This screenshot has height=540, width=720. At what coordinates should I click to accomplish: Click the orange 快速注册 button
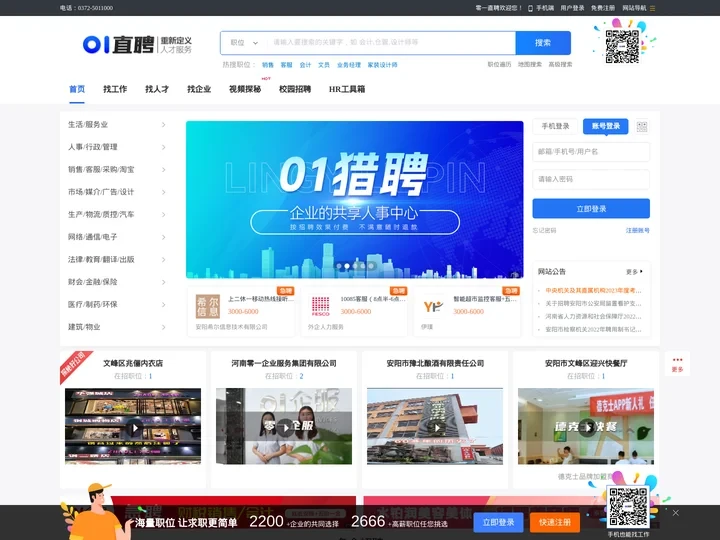coord(555,523)
